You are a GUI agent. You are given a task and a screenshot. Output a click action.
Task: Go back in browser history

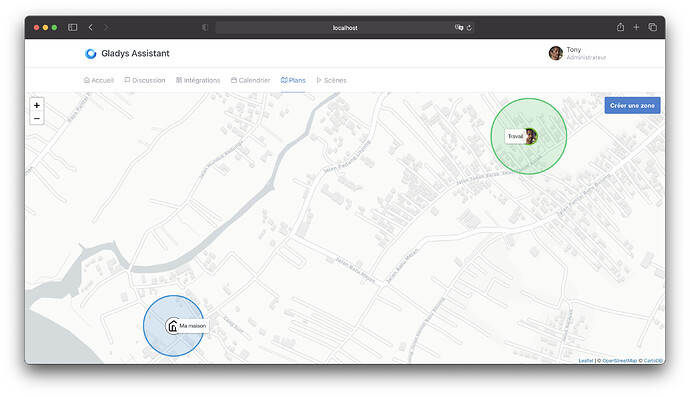(91, 27)
